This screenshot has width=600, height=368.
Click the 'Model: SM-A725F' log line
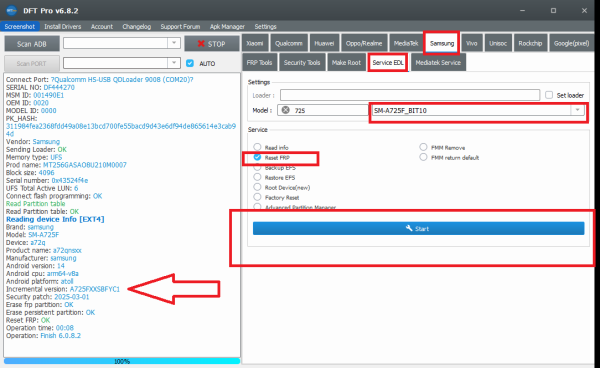click(x=33, y=234)
